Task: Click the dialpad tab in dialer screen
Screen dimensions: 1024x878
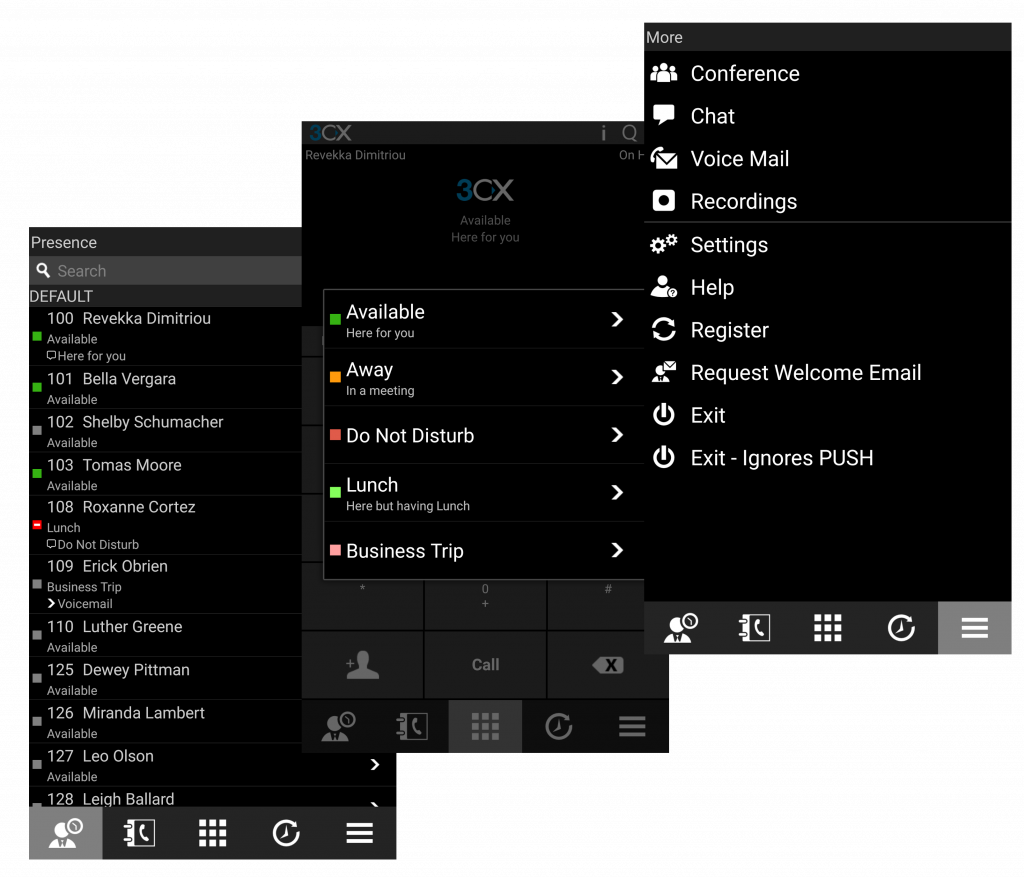Action: tap(485, 726)
